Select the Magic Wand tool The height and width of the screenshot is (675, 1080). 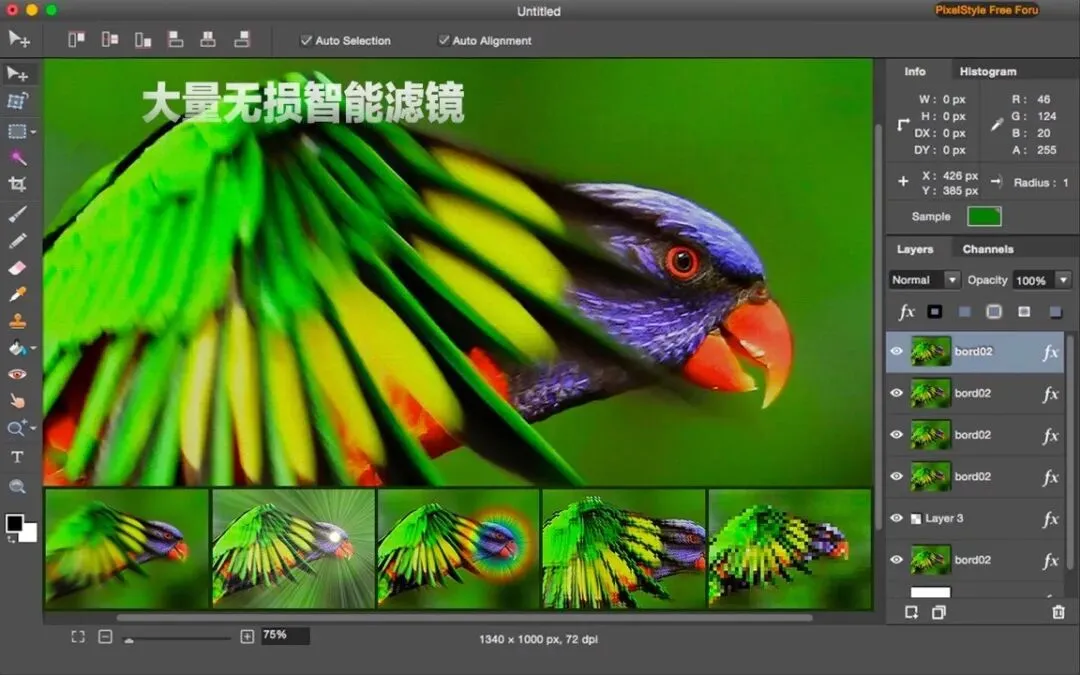[19, 158]
